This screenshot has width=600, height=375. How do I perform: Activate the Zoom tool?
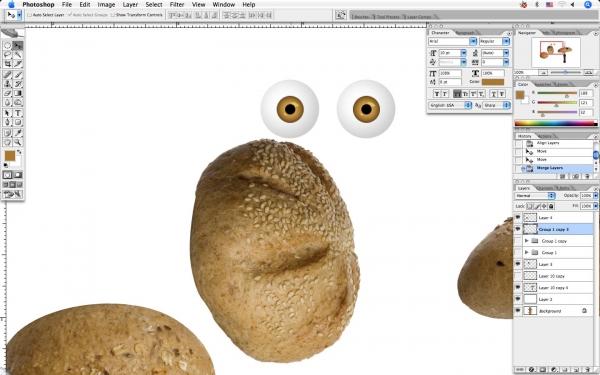point(18,142)
